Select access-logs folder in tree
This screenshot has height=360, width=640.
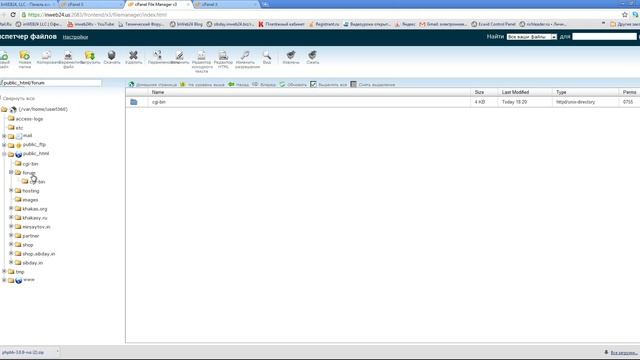pyautogui.click(x=29, y=119)
